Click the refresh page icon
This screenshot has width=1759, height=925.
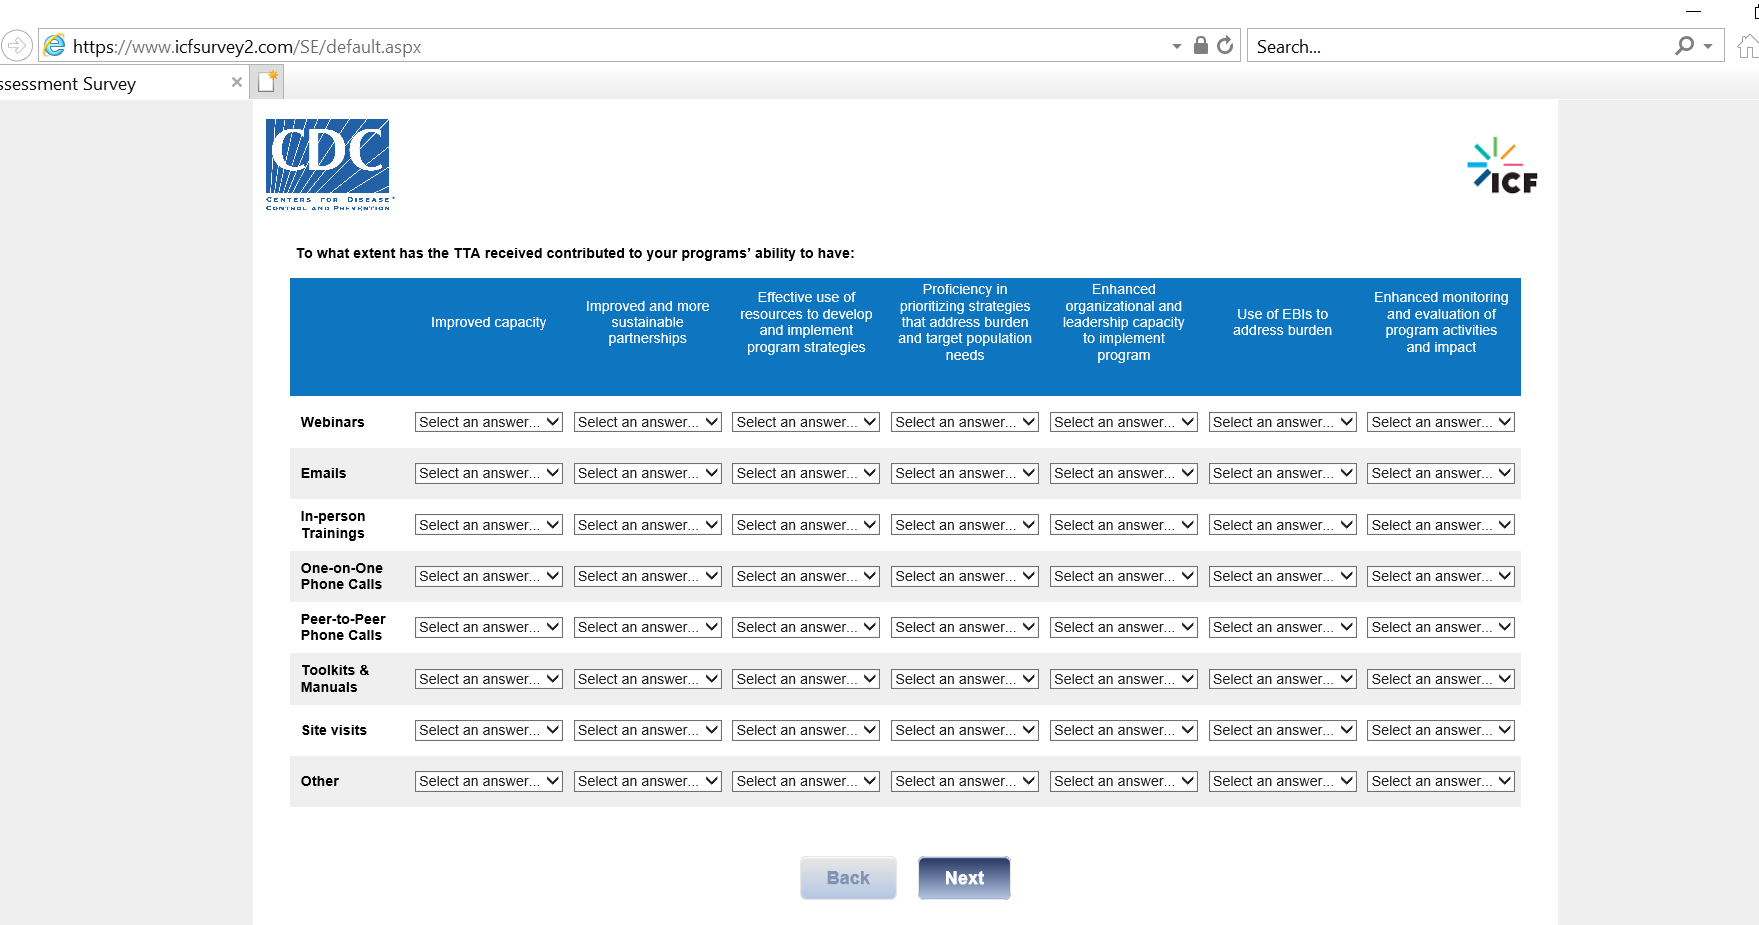pos(1225,46)
